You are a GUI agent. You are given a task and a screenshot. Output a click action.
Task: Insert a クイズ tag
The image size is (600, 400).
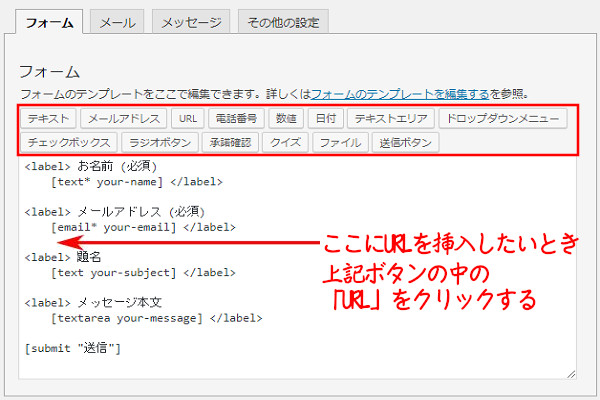coord(285,142)
